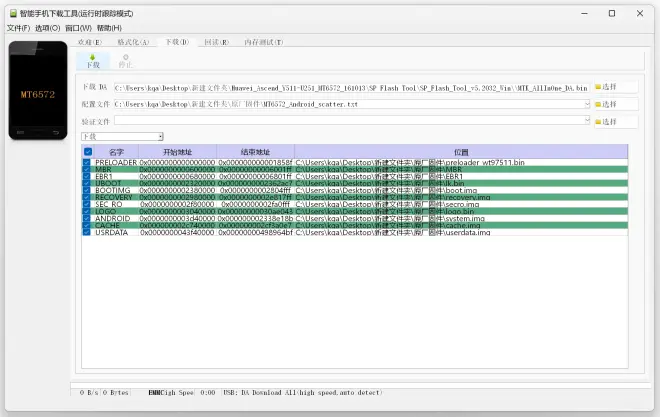This screenshot has width=660, height=417.
Task: Open the 帮助(H) menu
Action: (109, 28)
